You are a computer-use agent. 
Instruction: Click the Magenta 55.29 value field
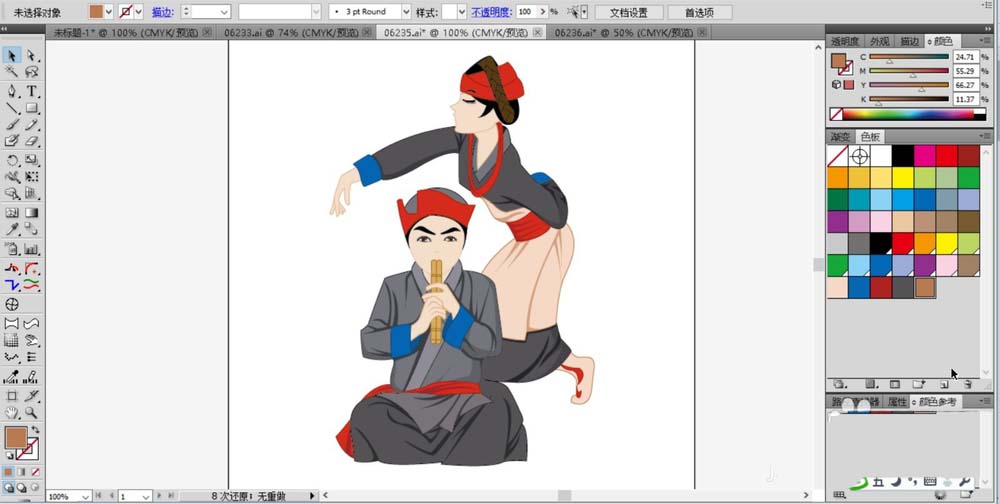coord(966,71)
